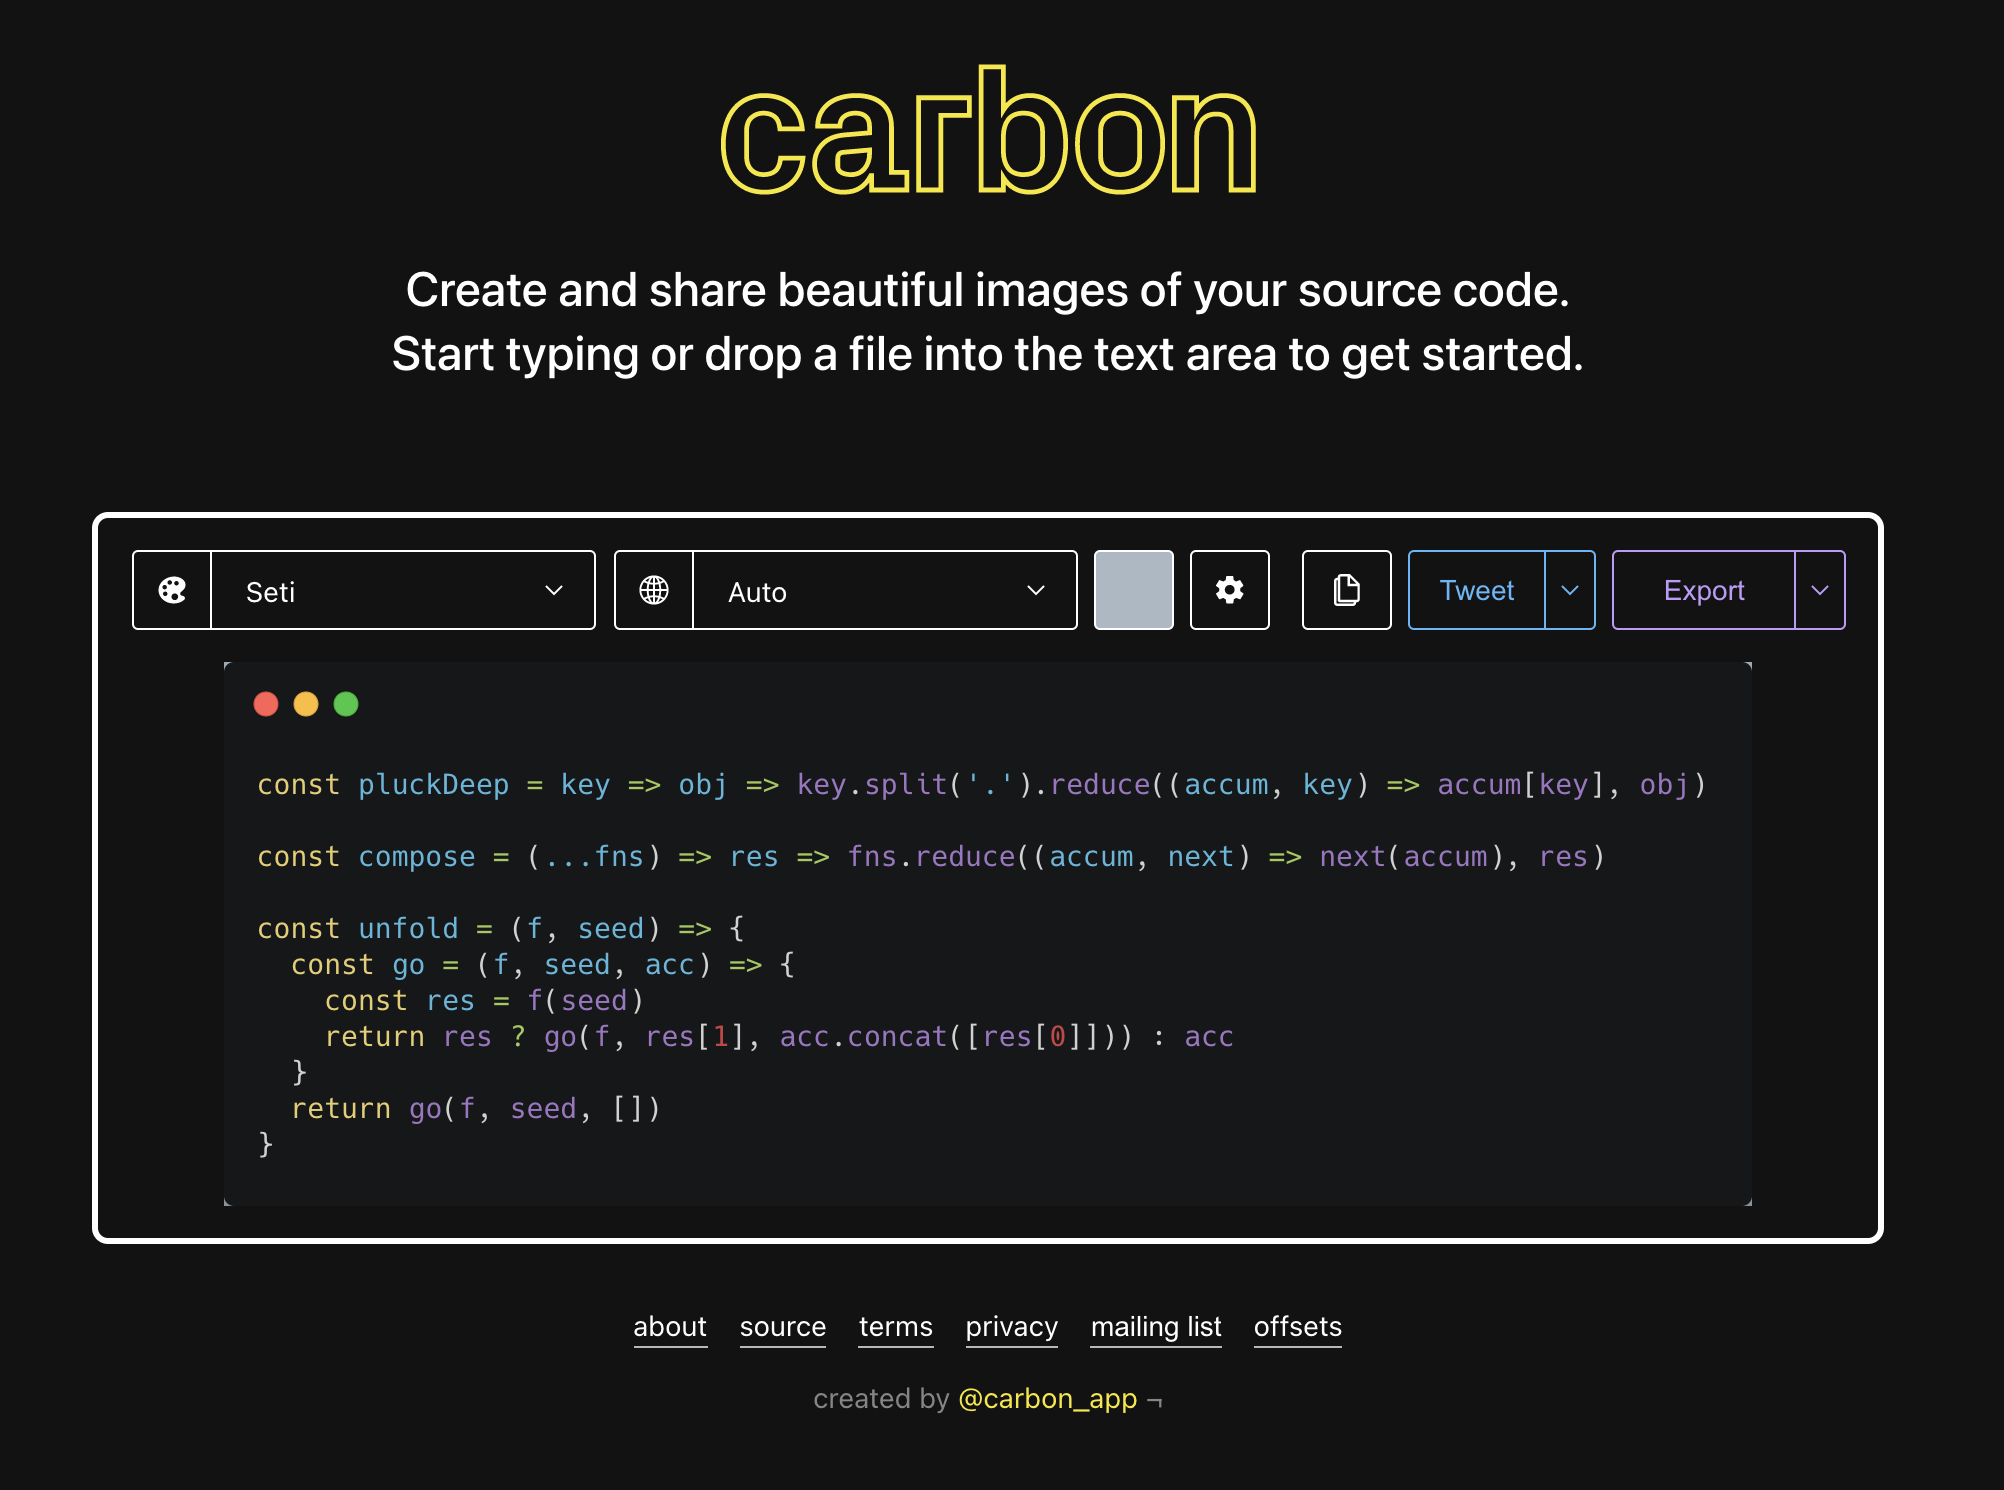This screenshot has height=1490, width=2004.
Task: Click the Tweet button
Action: pyautogui.click(x=1476, y=590)
